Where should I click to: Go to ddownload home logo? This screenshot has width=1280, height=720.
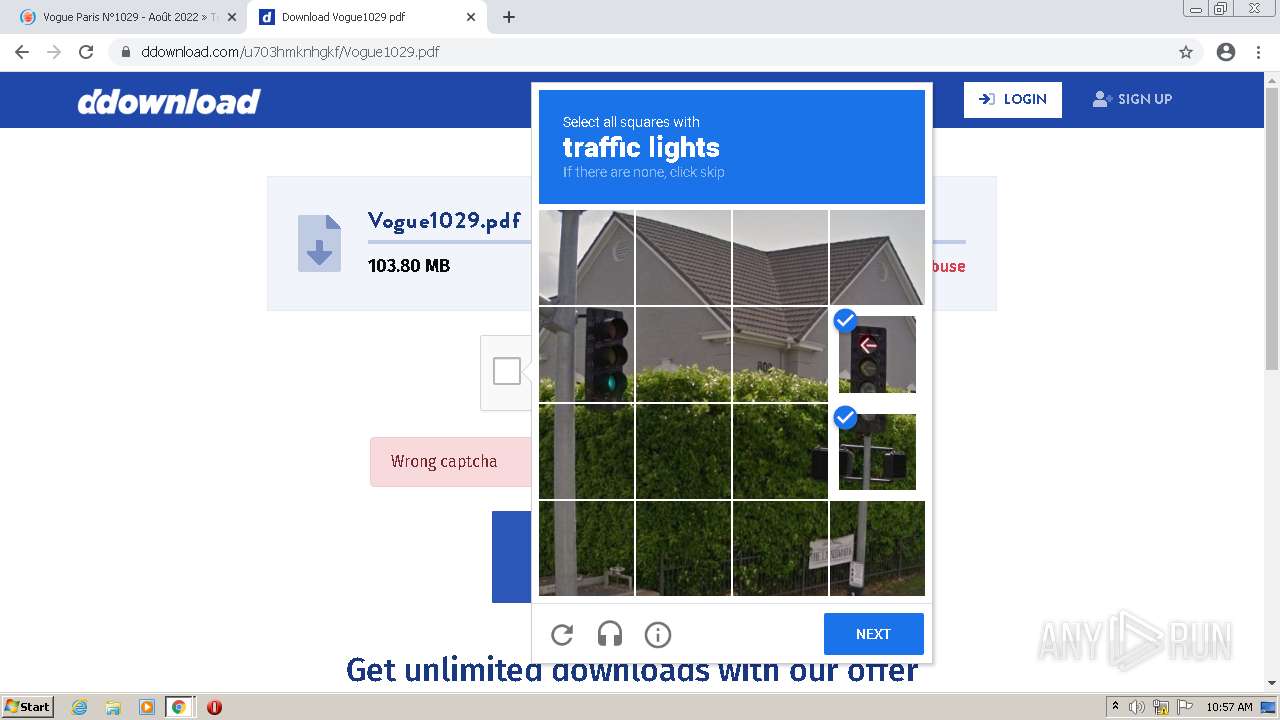[169, 101]
